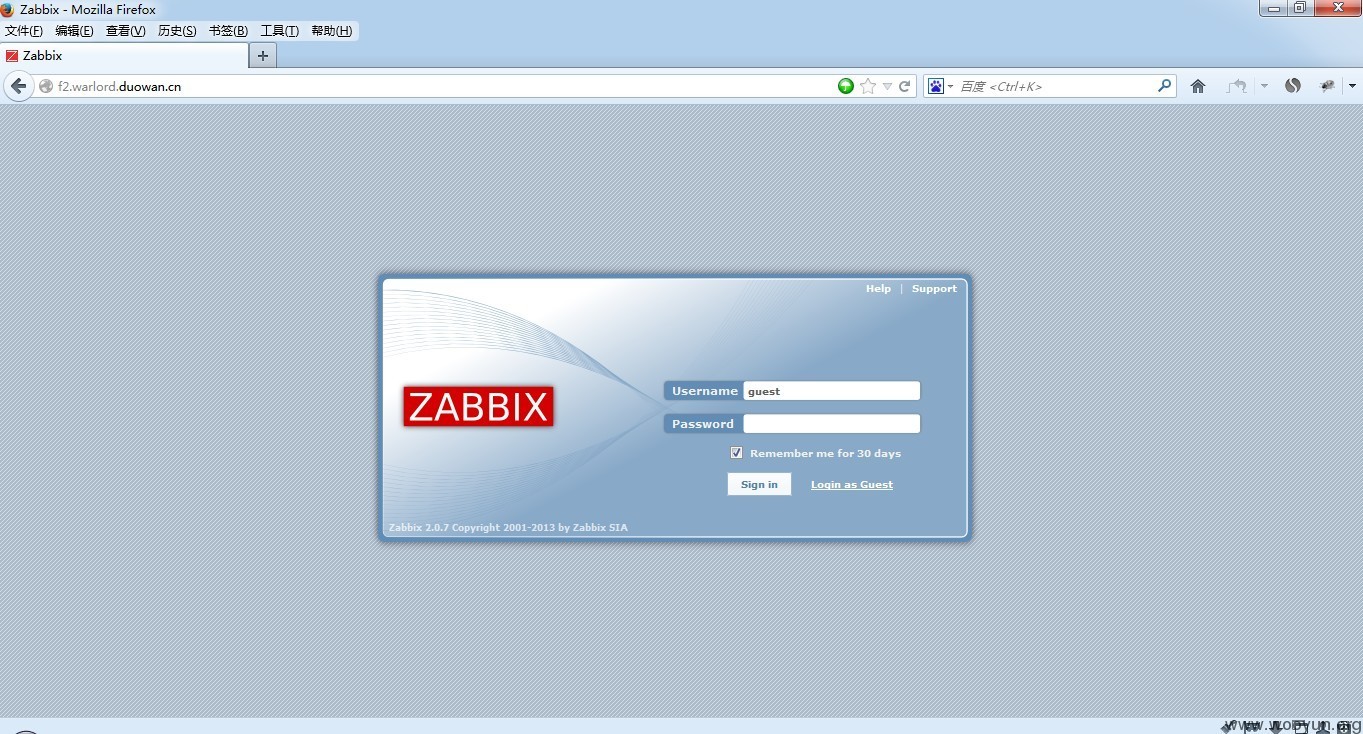Focus the Password input field
Image resolution: width=1363 pixels, height=734 pixels.
[831, 424]
